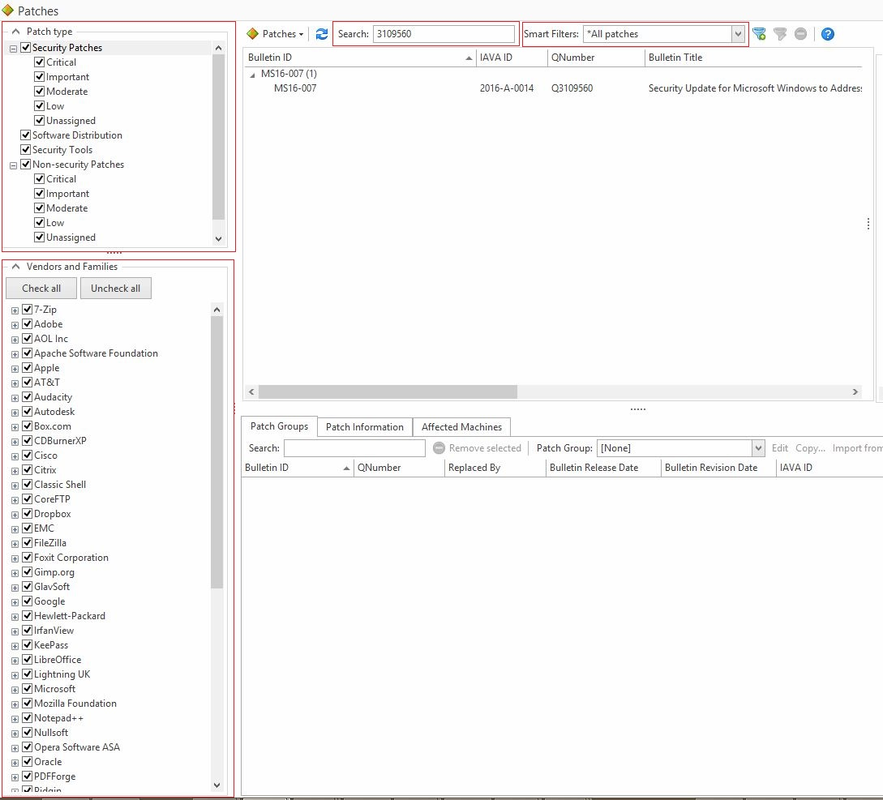Screen dimensions: 883x800
Task: Open the Smart Filters dropdown
Action: click(738, 34)
